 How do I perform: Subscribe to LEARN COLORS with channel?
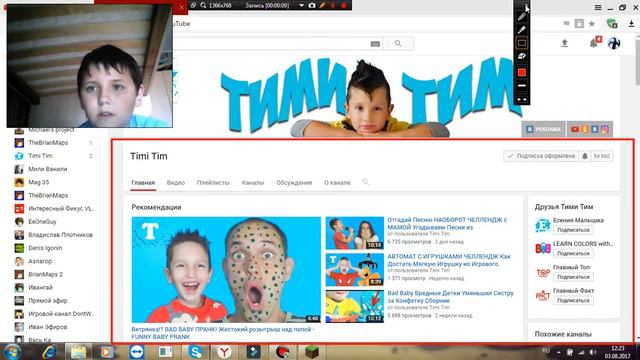tap(573, 253)
